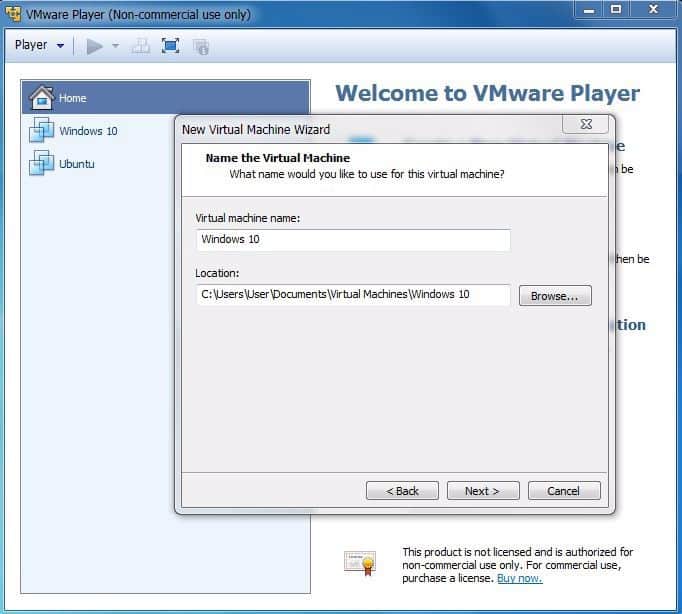Close the New Virtual Machine Wizard dialog
The height and width of the screenshot is (614, 682).
[585, 124]
